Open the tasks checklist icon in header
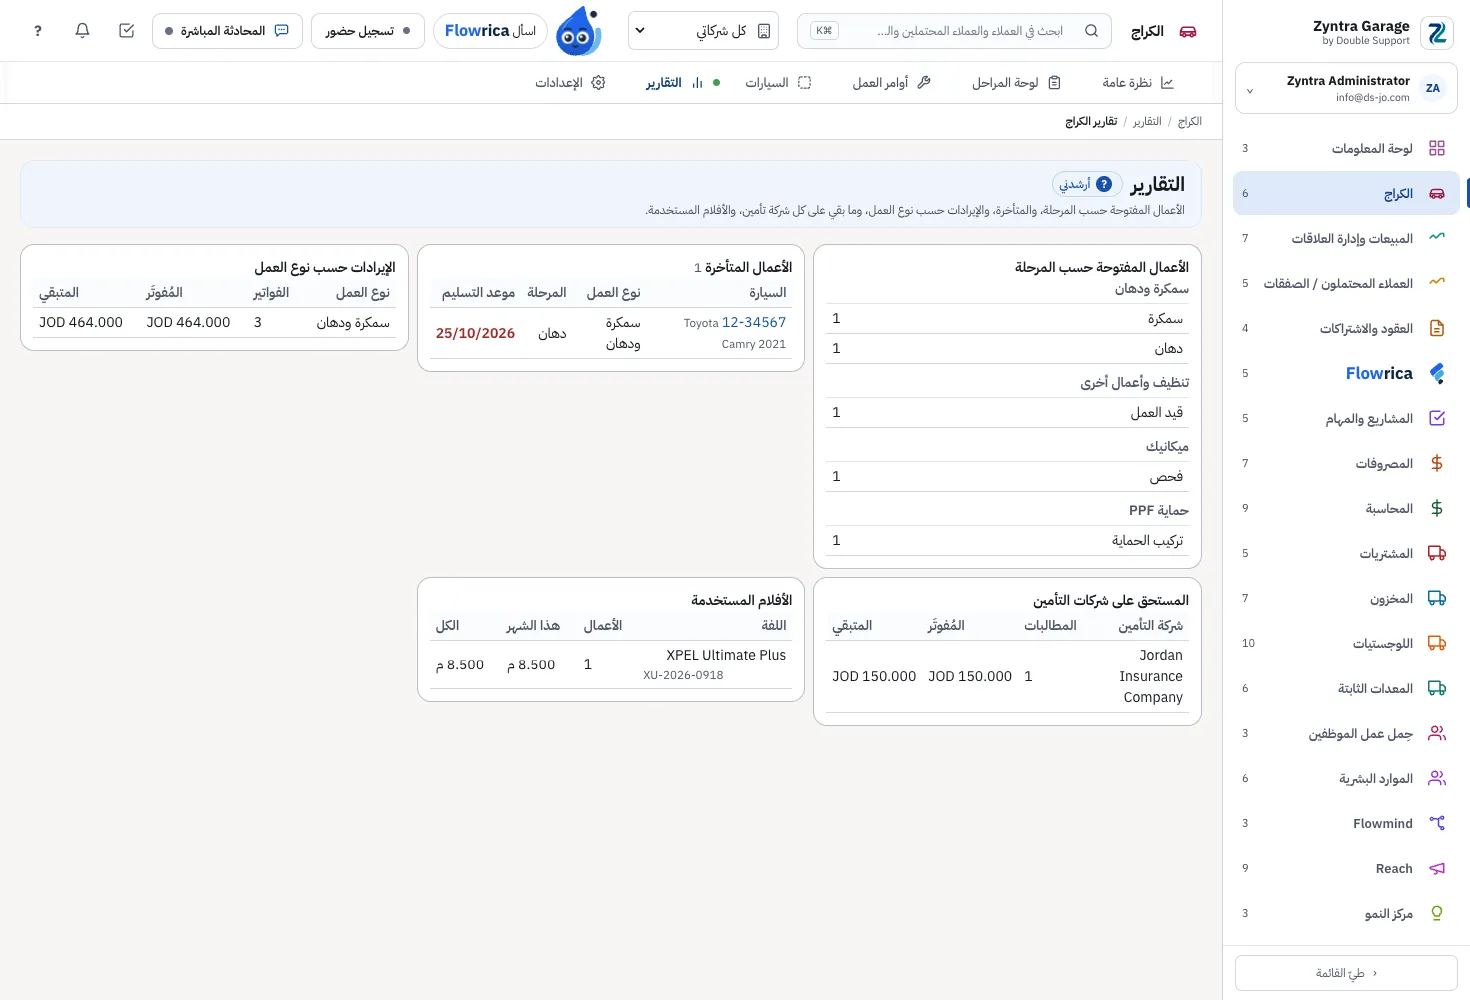The image size is (1470, 1000). pos(126,31)
